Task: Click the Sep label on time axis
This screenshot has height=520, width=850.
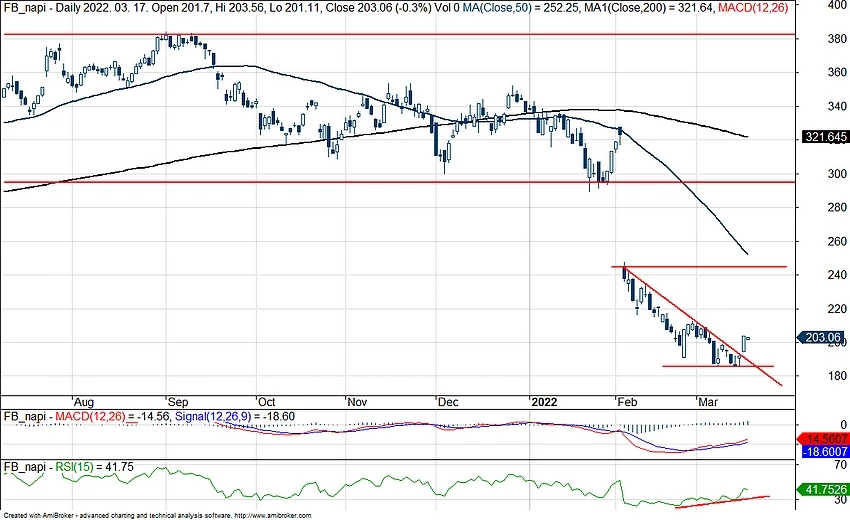Action: [x=178, y=402]
